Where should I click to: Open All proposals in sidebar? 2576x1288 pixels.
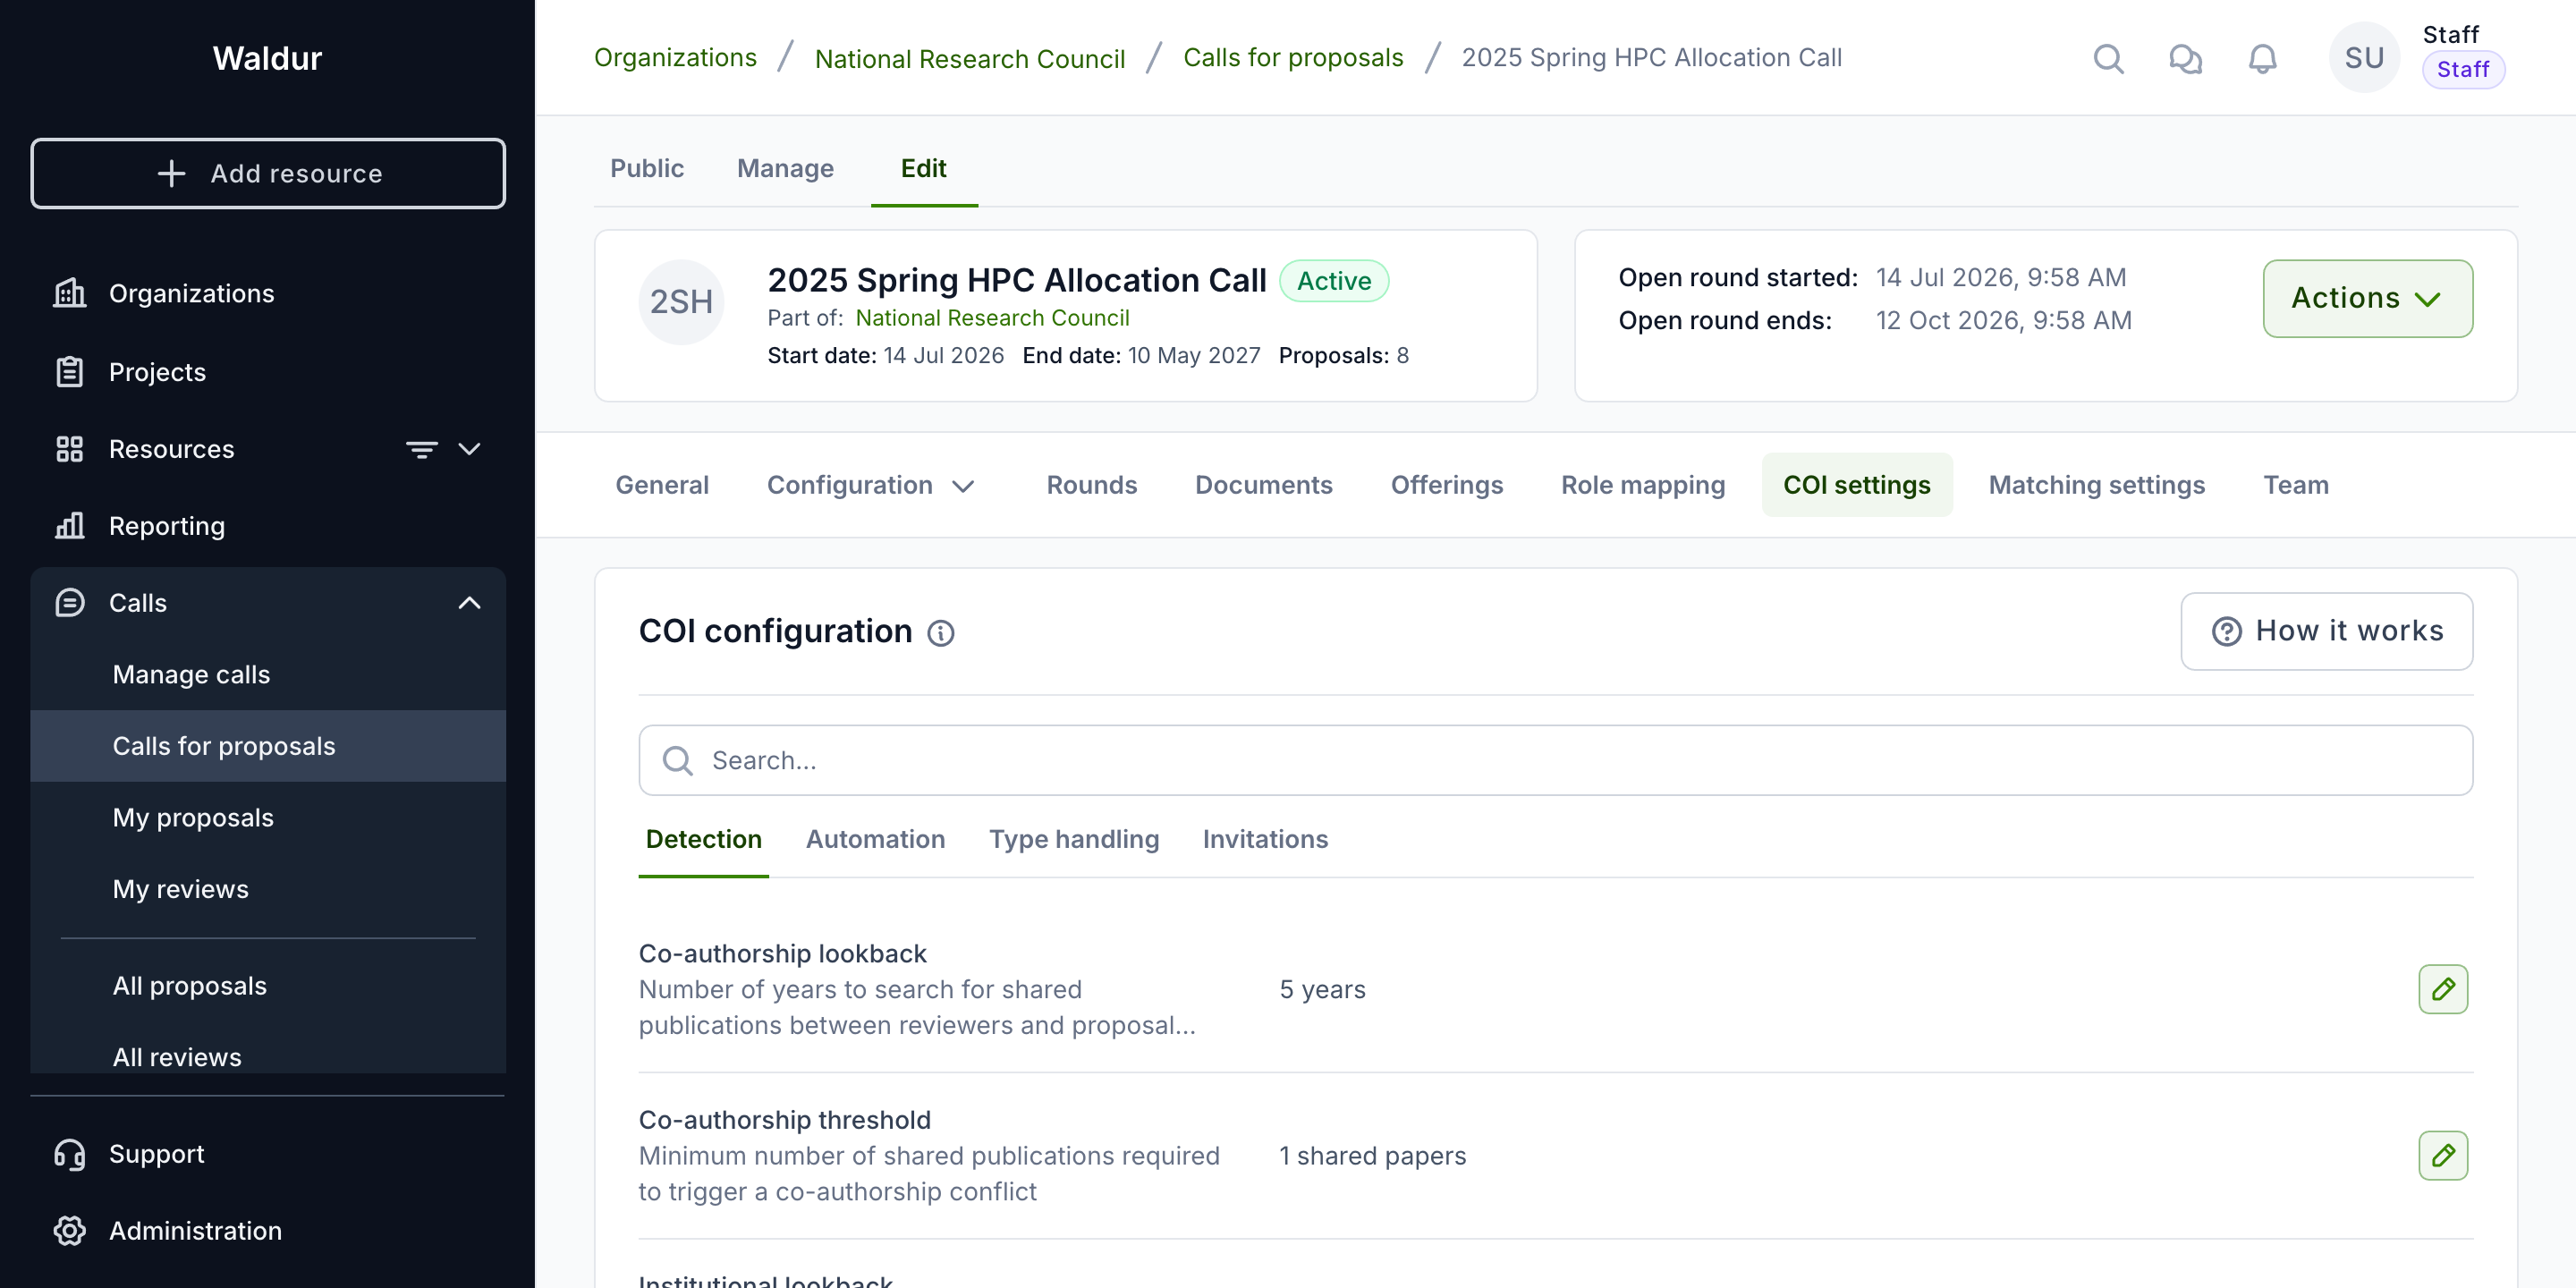[268, 986]
